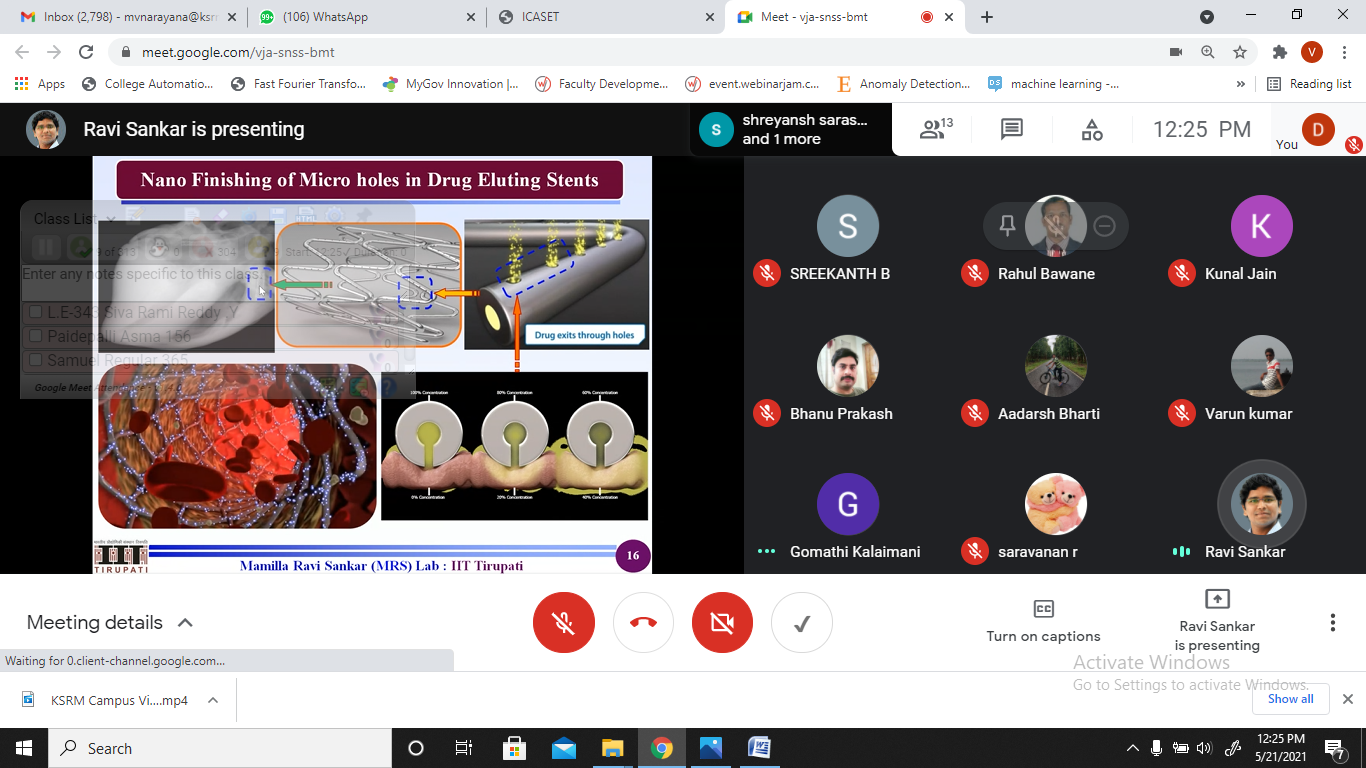Open the Reading list

tap(1309, 84)
